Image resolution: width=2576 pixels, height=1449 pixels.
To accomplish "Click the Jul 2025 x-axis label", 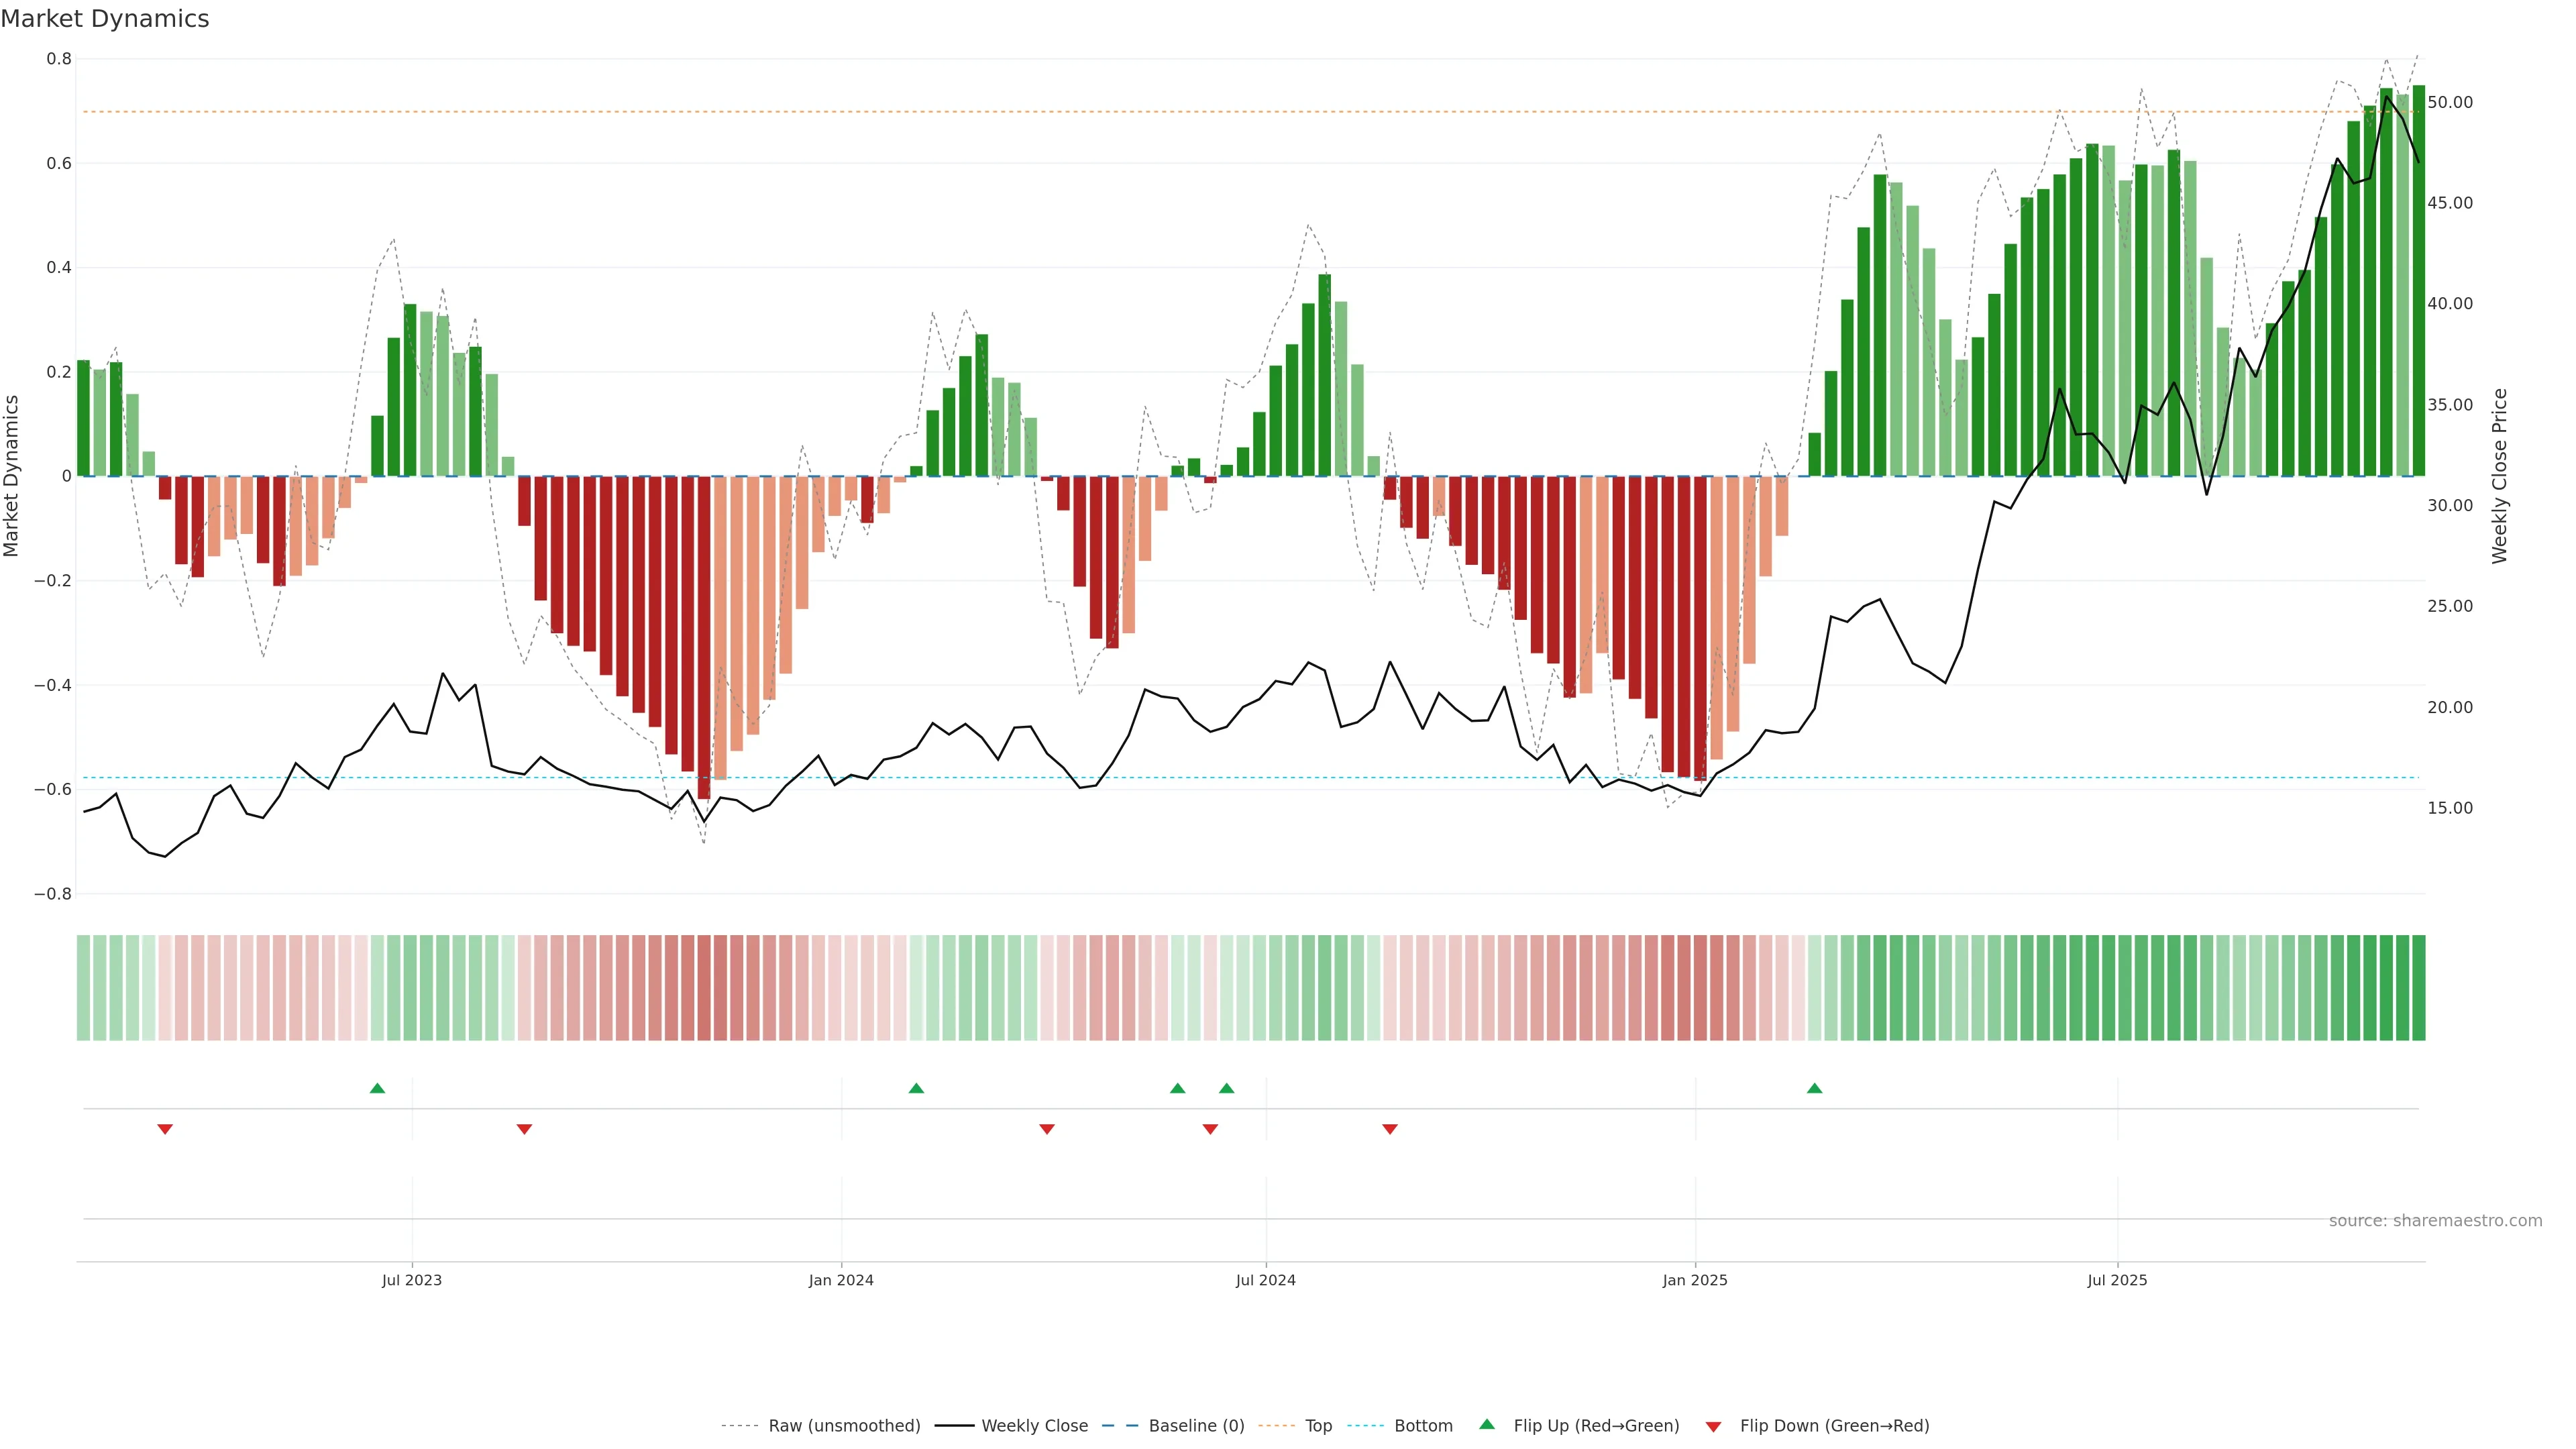I will [2117, 1280].
